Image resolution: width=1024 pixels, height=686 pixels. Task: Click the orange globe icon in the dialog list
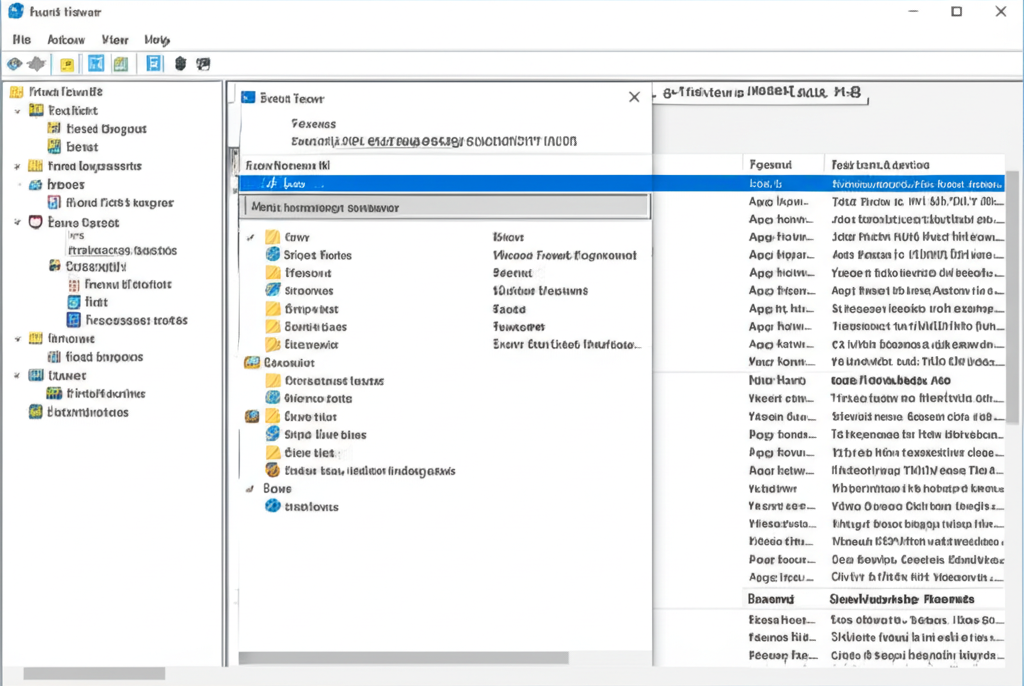pos(273,470)
